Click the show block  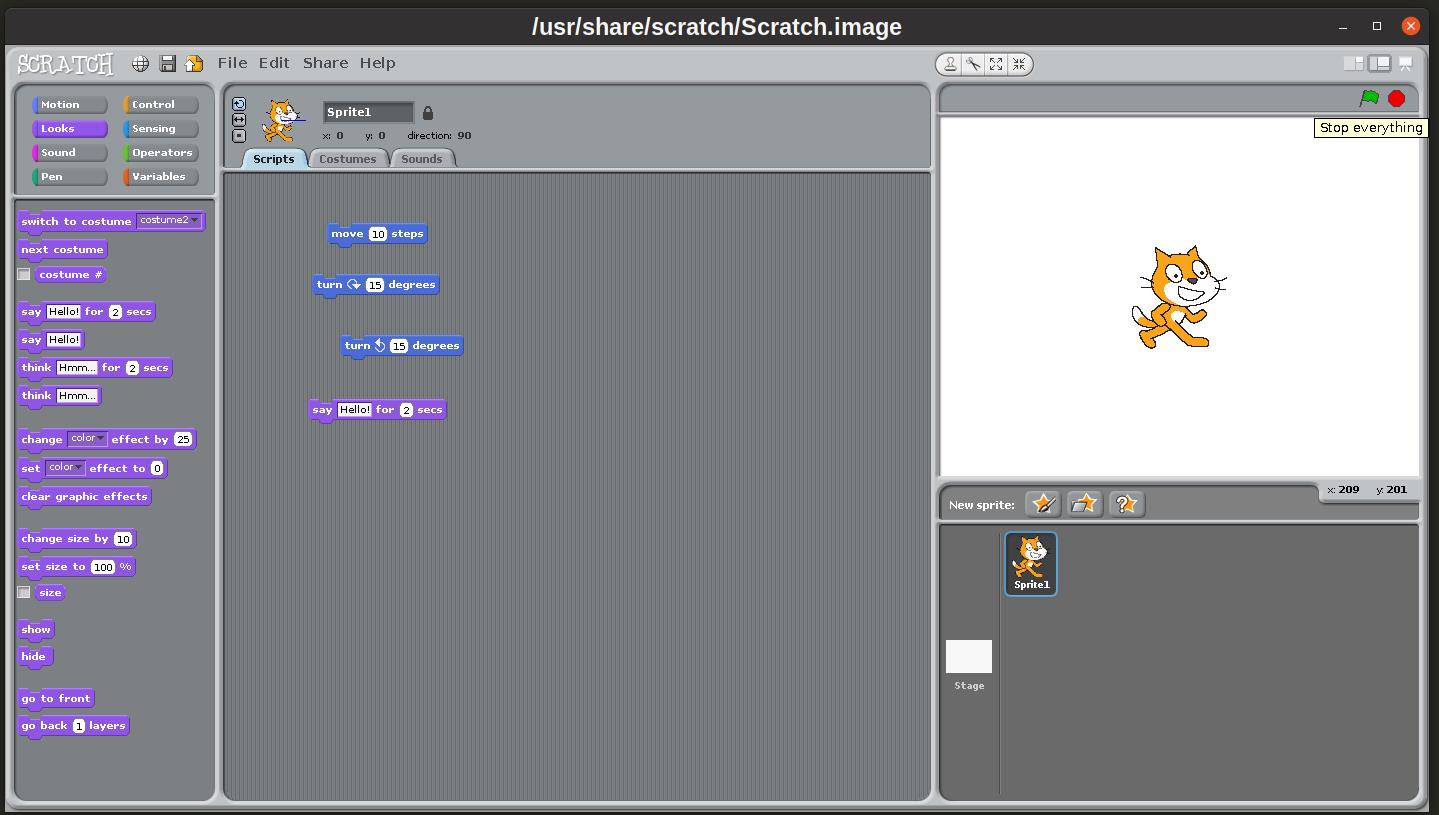36,630
